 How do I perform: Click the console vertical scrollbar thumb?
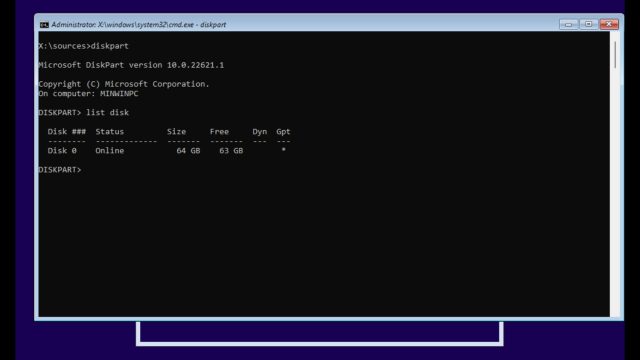[615, 54]
